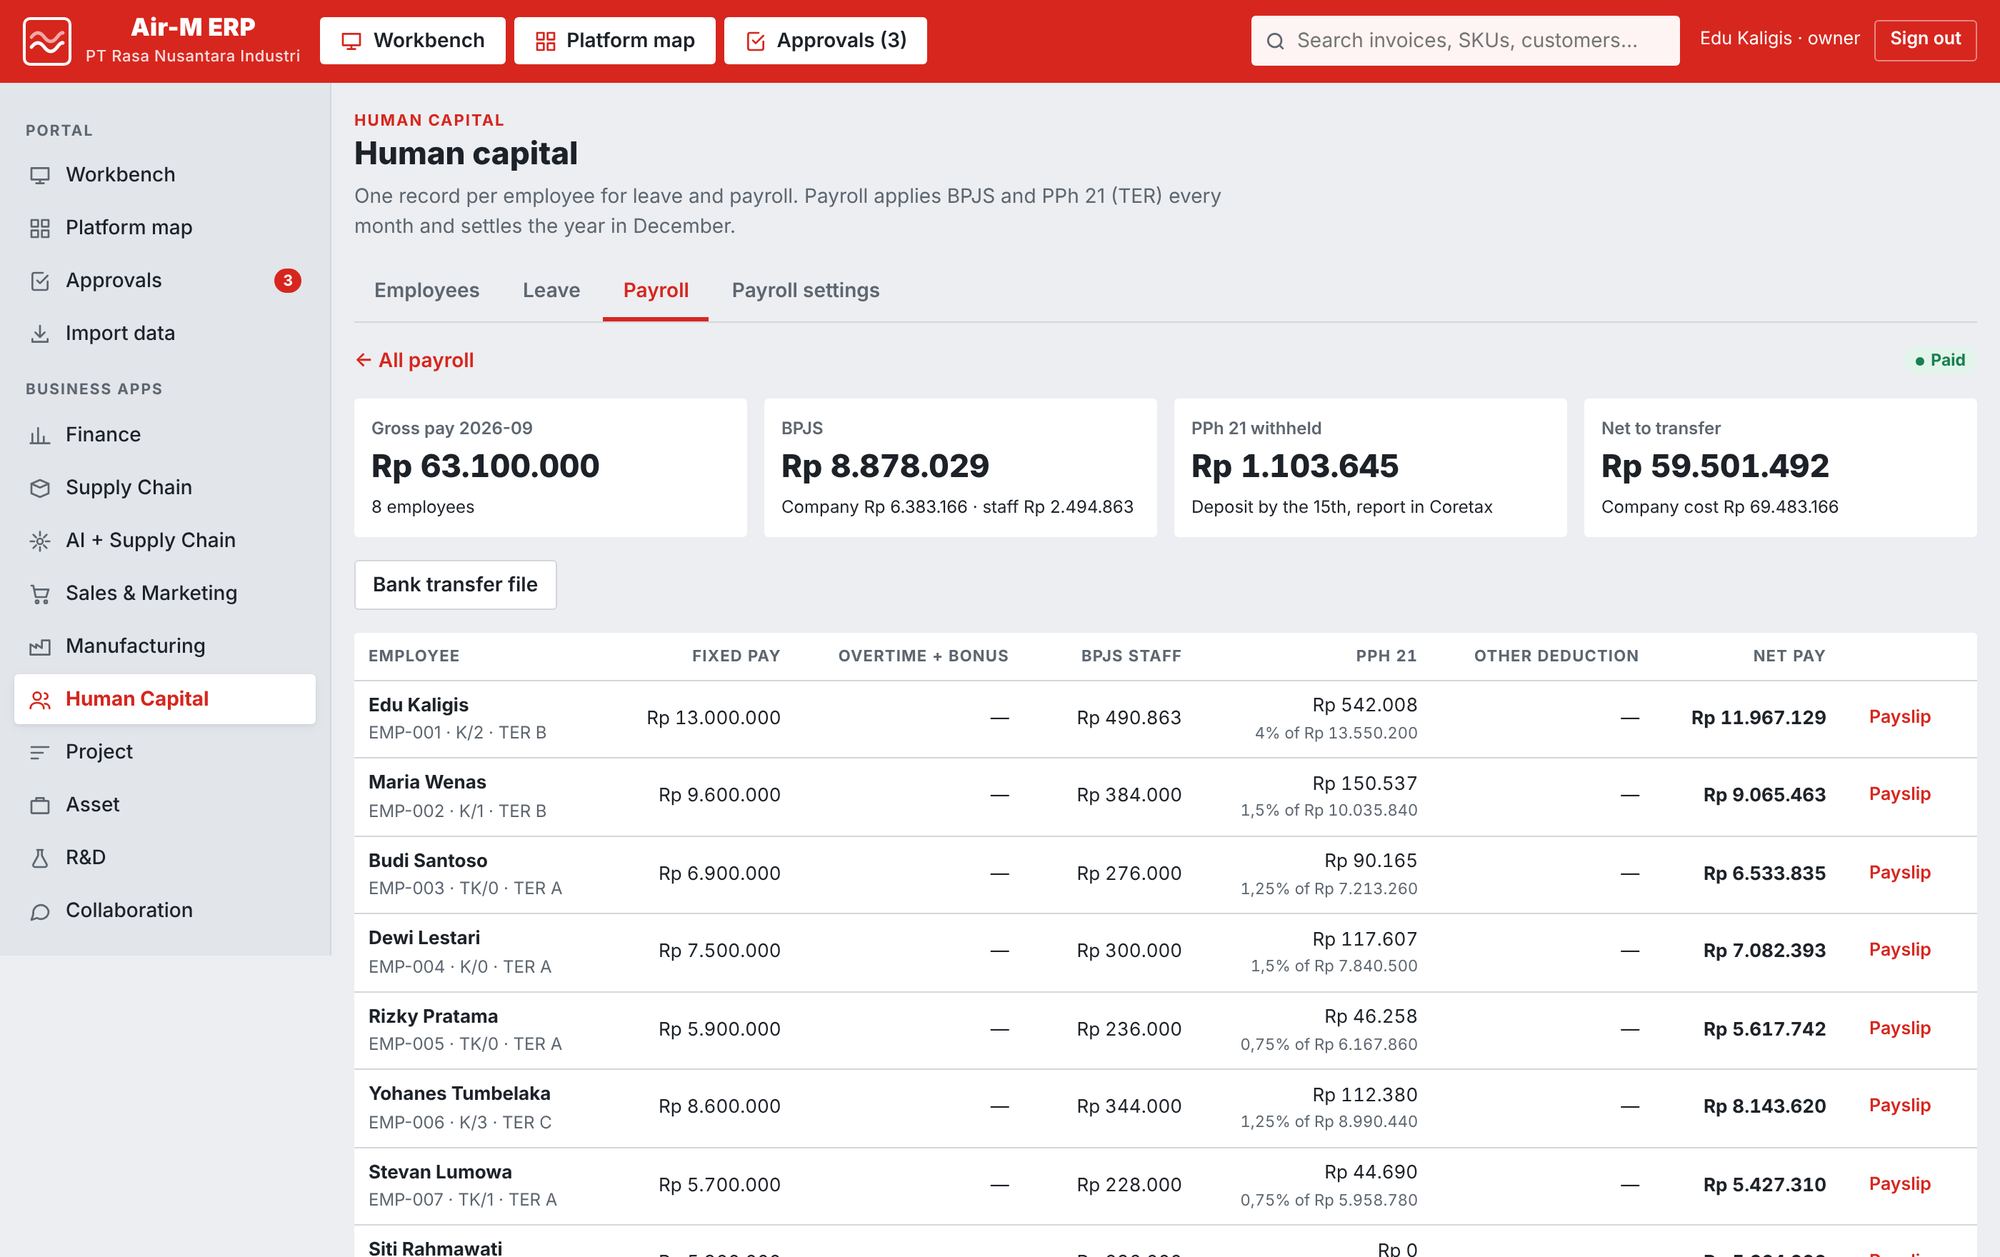The height and width of the screenshot is (1257, 2000).
Task: Click the Supply Chain box icon
Action: (x=40, y=488)
